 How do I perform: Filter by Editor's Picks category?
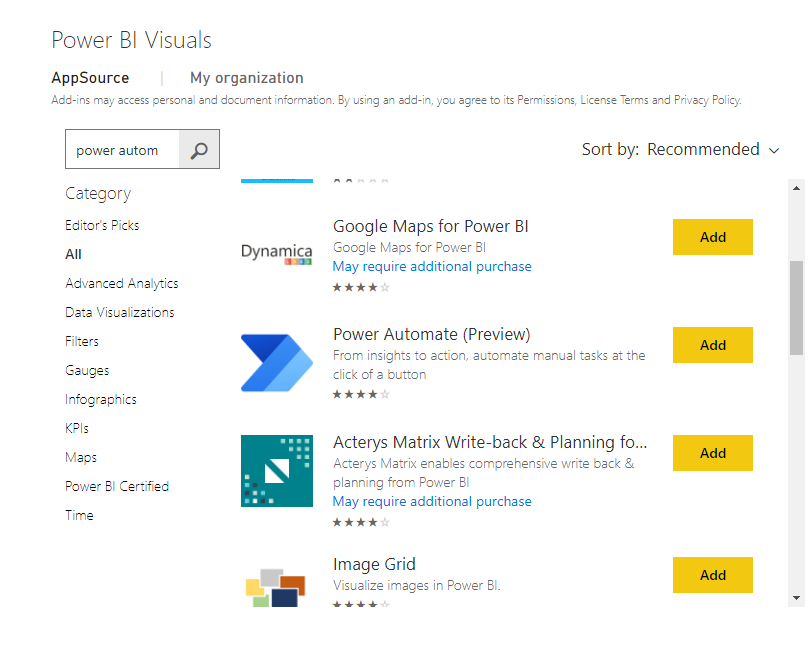coord(102,225)
